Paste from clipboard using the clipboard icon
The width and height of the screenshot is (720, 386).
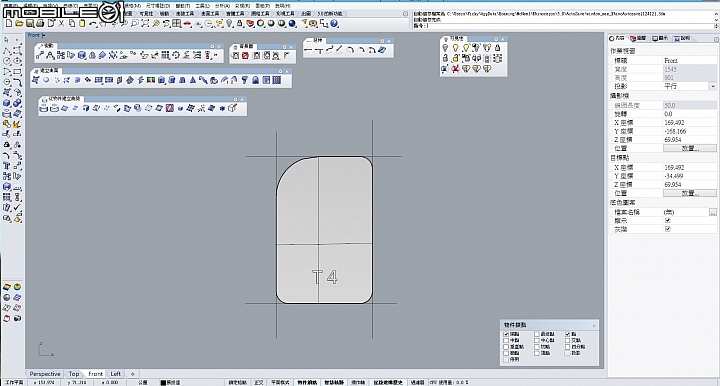click(82, 23)
